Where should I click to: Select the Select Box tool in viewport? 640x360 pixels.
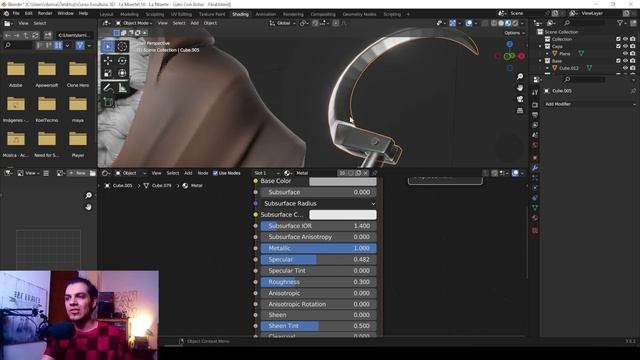(x=108, y=47)
